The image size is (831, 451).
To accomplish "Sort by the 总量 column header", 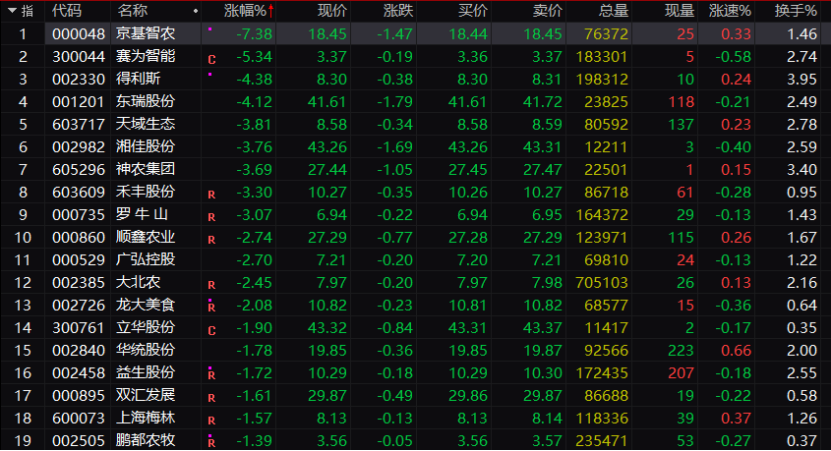I will click(x=614, y=11).
